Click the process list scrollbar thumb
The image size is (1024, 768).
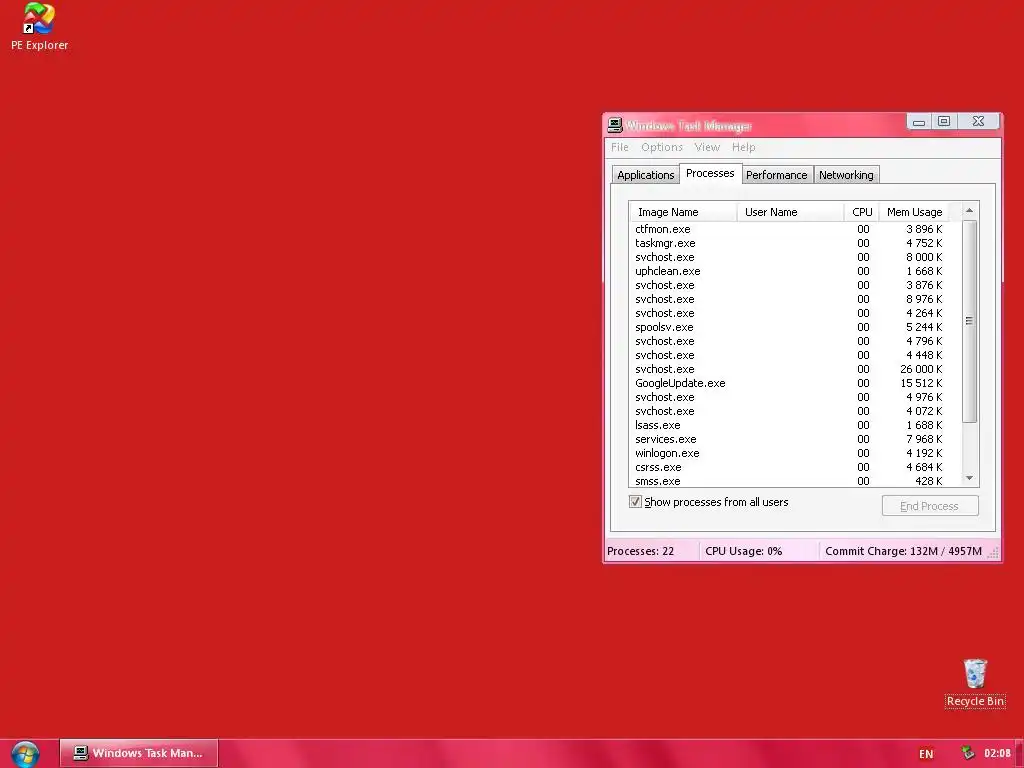coord(969,321)
